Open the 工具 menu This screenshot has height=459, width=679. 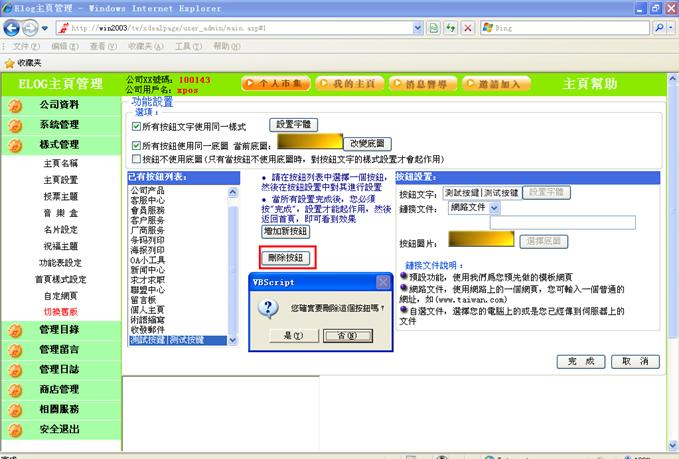pos(188,46)
